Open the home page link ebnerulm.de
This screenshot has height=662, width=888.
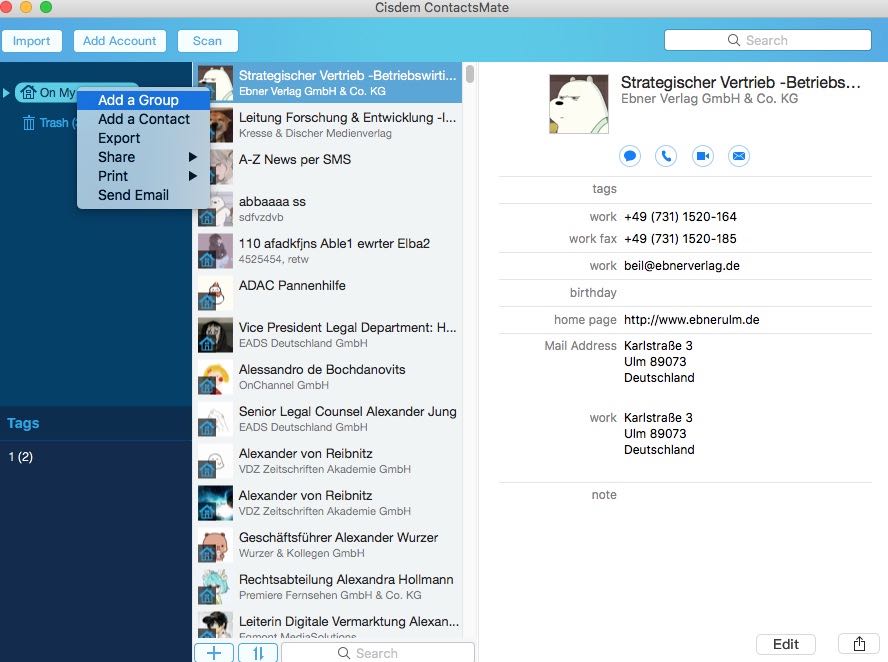tap(691, 319)
